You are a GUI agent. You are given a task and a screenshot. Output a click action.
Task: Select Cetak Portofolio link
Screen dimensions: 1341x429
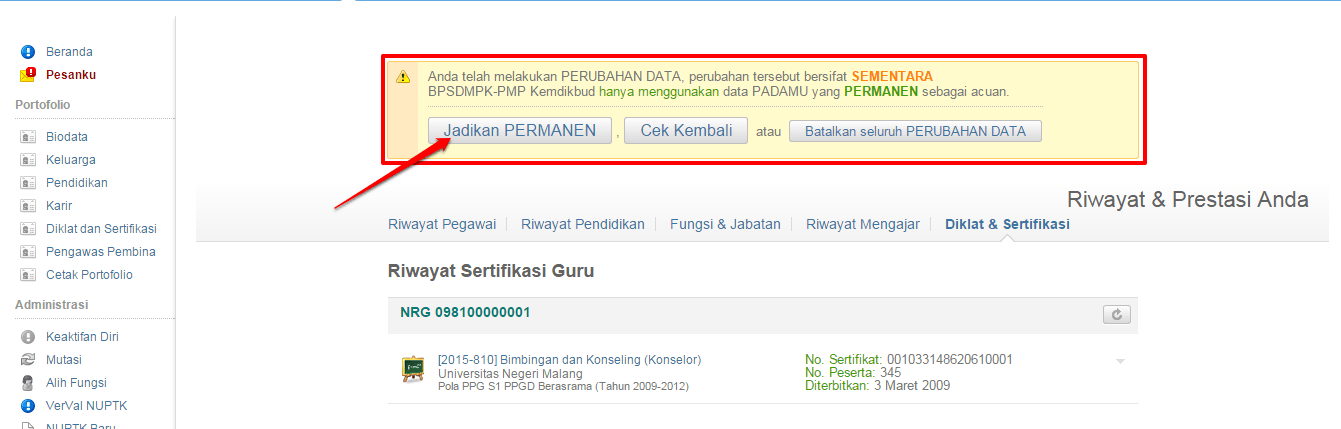[x=89, y=275]
